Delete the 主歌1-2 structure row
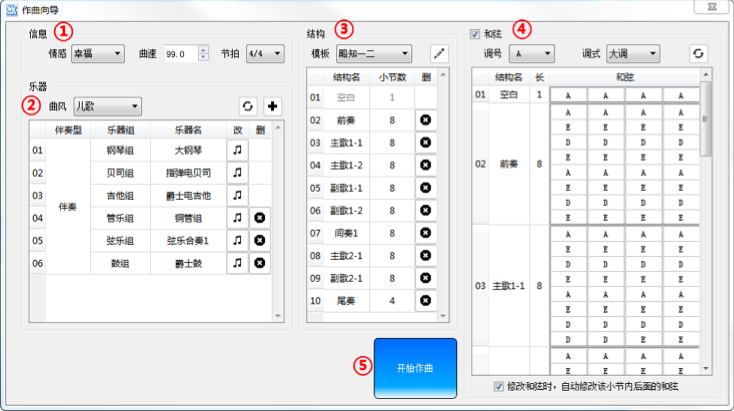 (426, 165)
